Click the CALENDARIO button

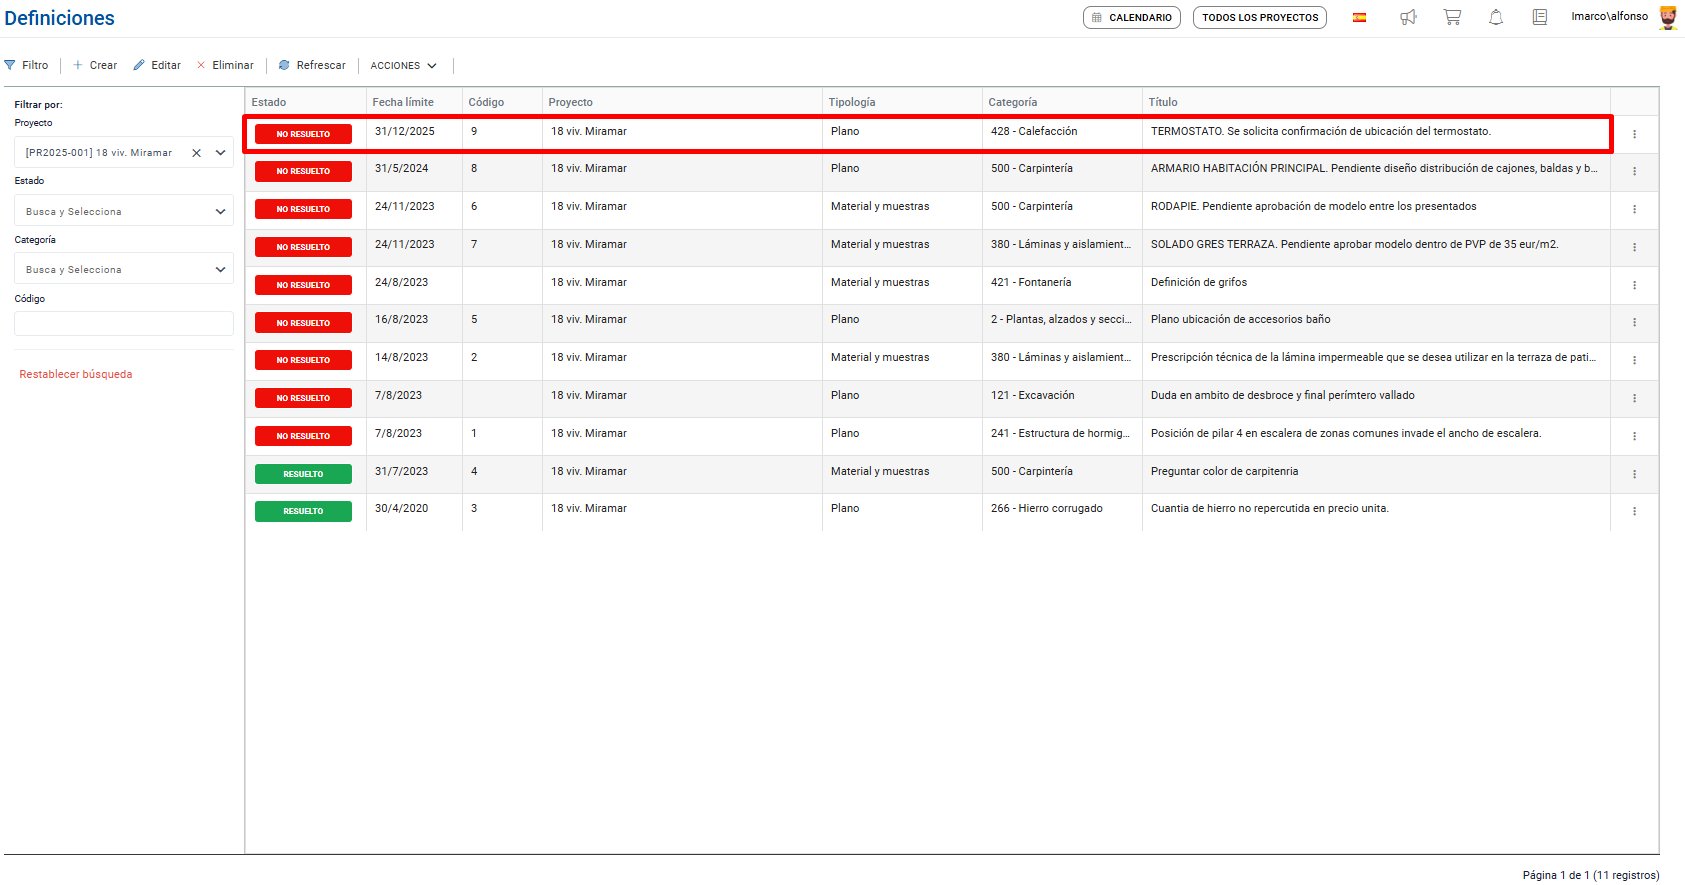(x=1131, y=17)
